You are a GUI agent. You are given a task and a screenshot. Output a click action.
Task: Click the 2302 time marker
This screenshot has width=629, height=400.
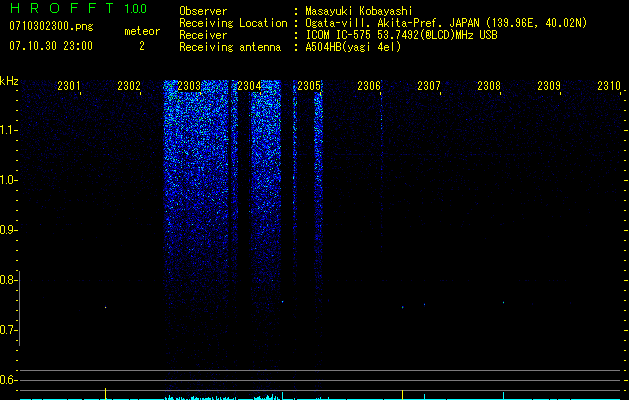pyautogui.click(x=129, y=85)
